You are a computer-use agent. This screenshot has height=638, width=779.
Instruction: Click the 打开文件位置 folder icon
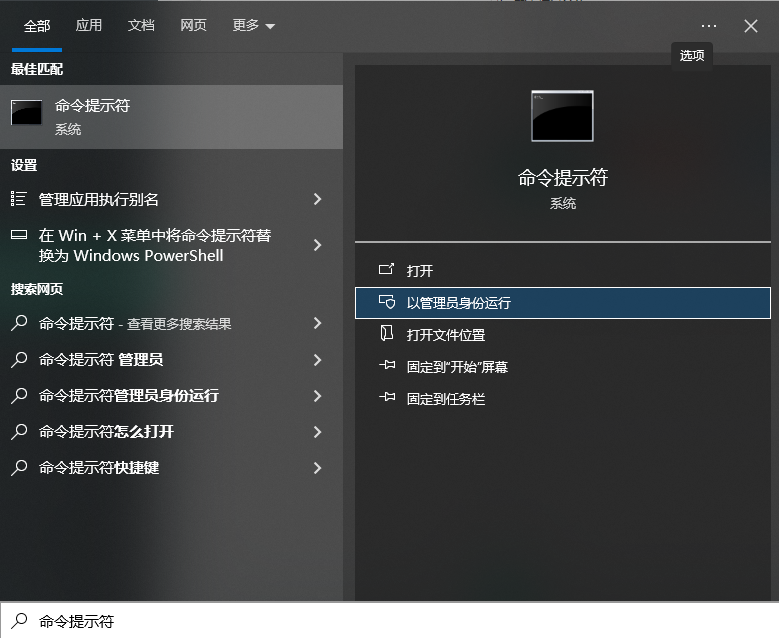click(x=387, y=335)
